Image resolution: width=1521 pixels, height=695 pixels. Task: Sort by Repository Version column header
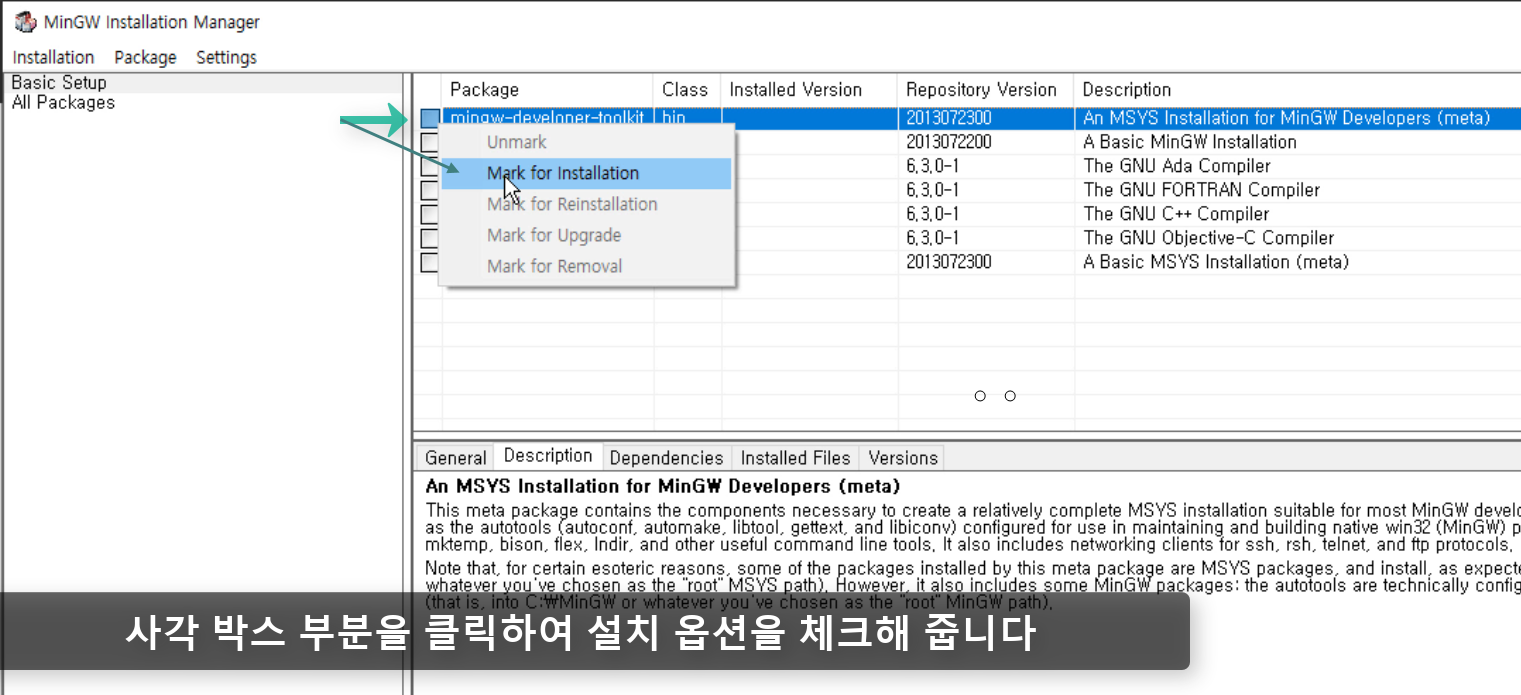[x=985, y=89]
